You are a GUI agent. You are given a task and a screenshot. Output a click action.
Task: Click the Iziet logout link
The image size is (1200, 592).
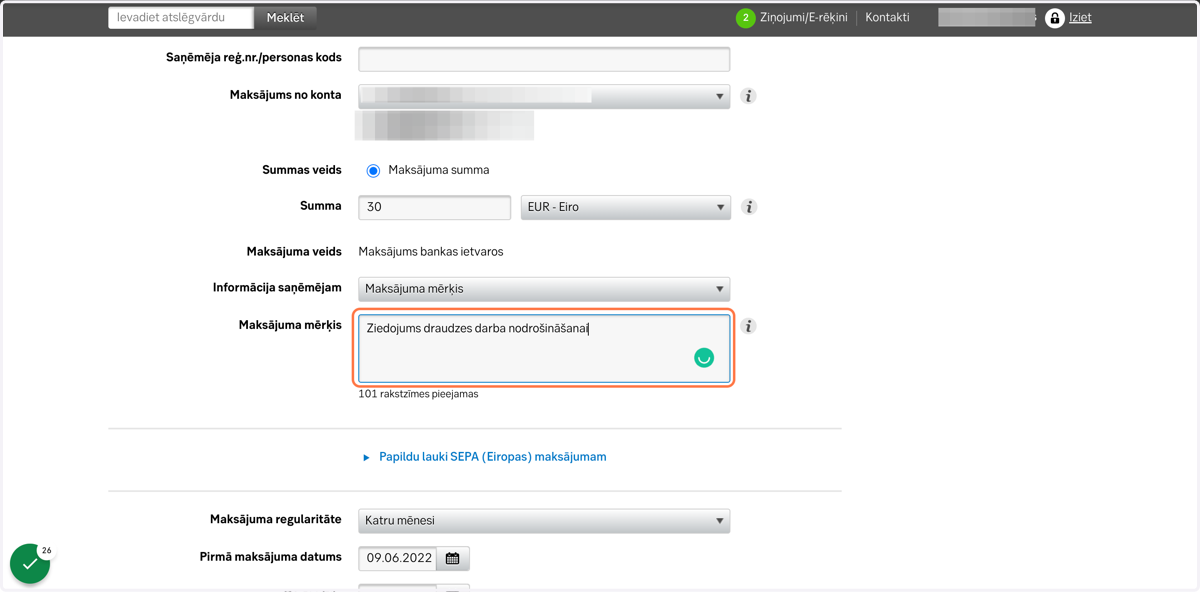(1080, 18)
